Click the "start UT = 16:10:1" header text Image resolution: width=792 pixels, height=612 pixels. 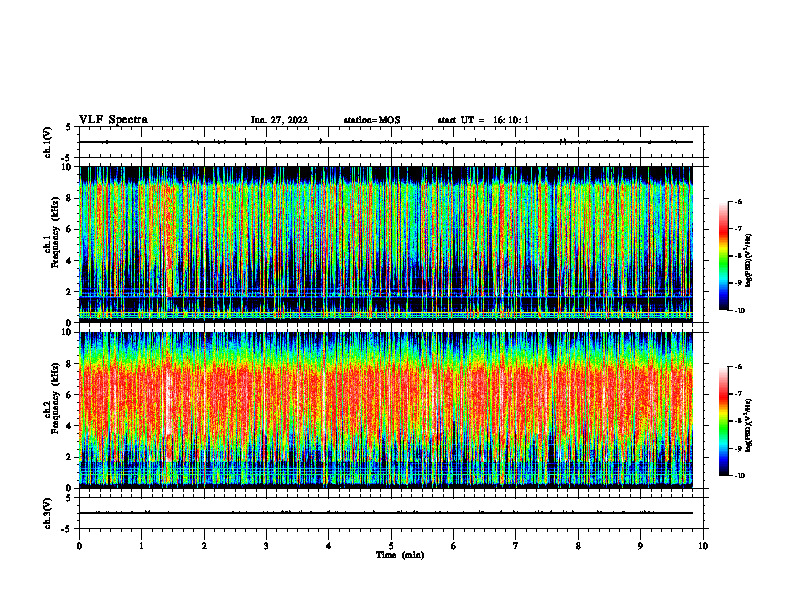483,120
